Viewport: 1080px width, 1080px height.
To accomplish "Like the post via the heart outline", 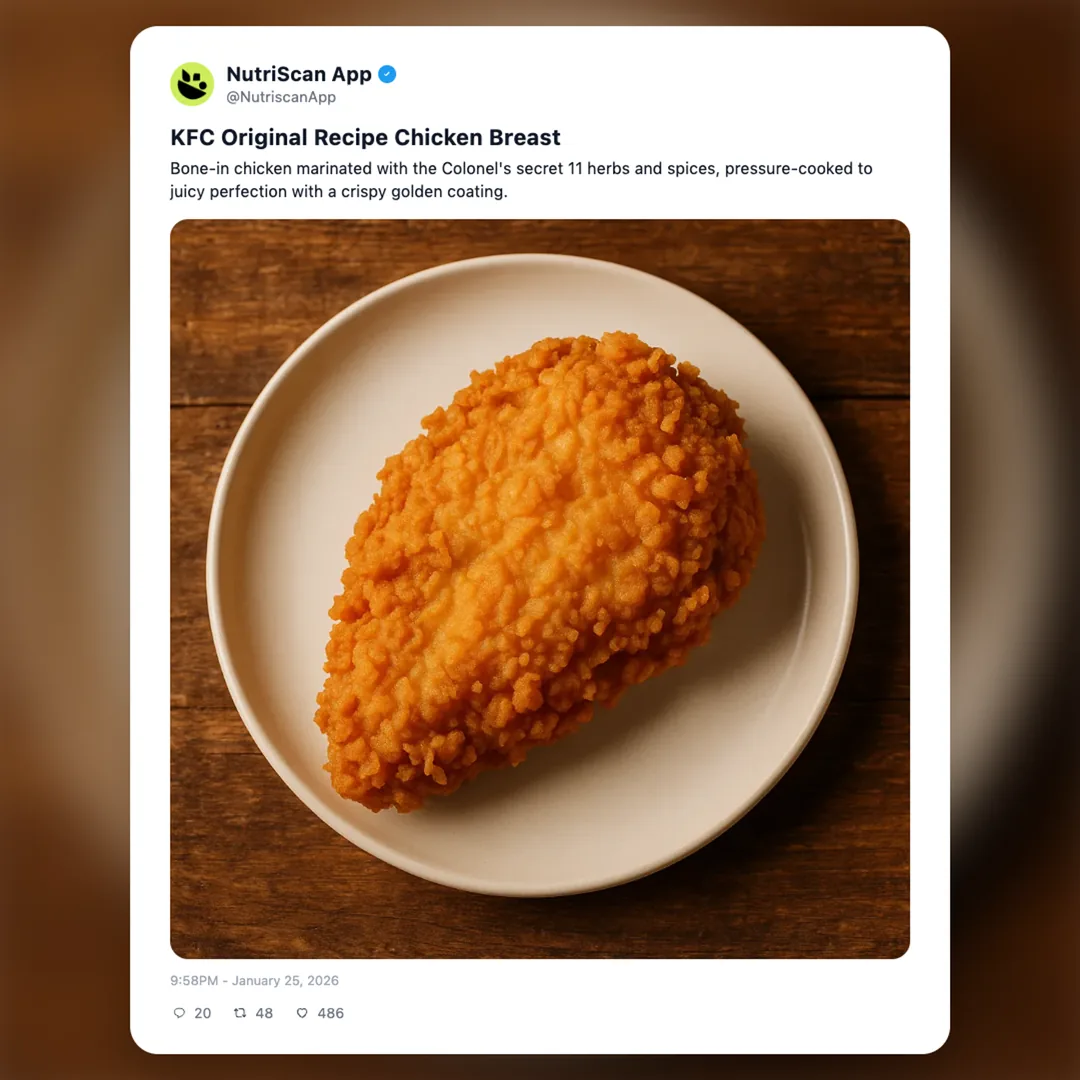I will coord(302,1013).
